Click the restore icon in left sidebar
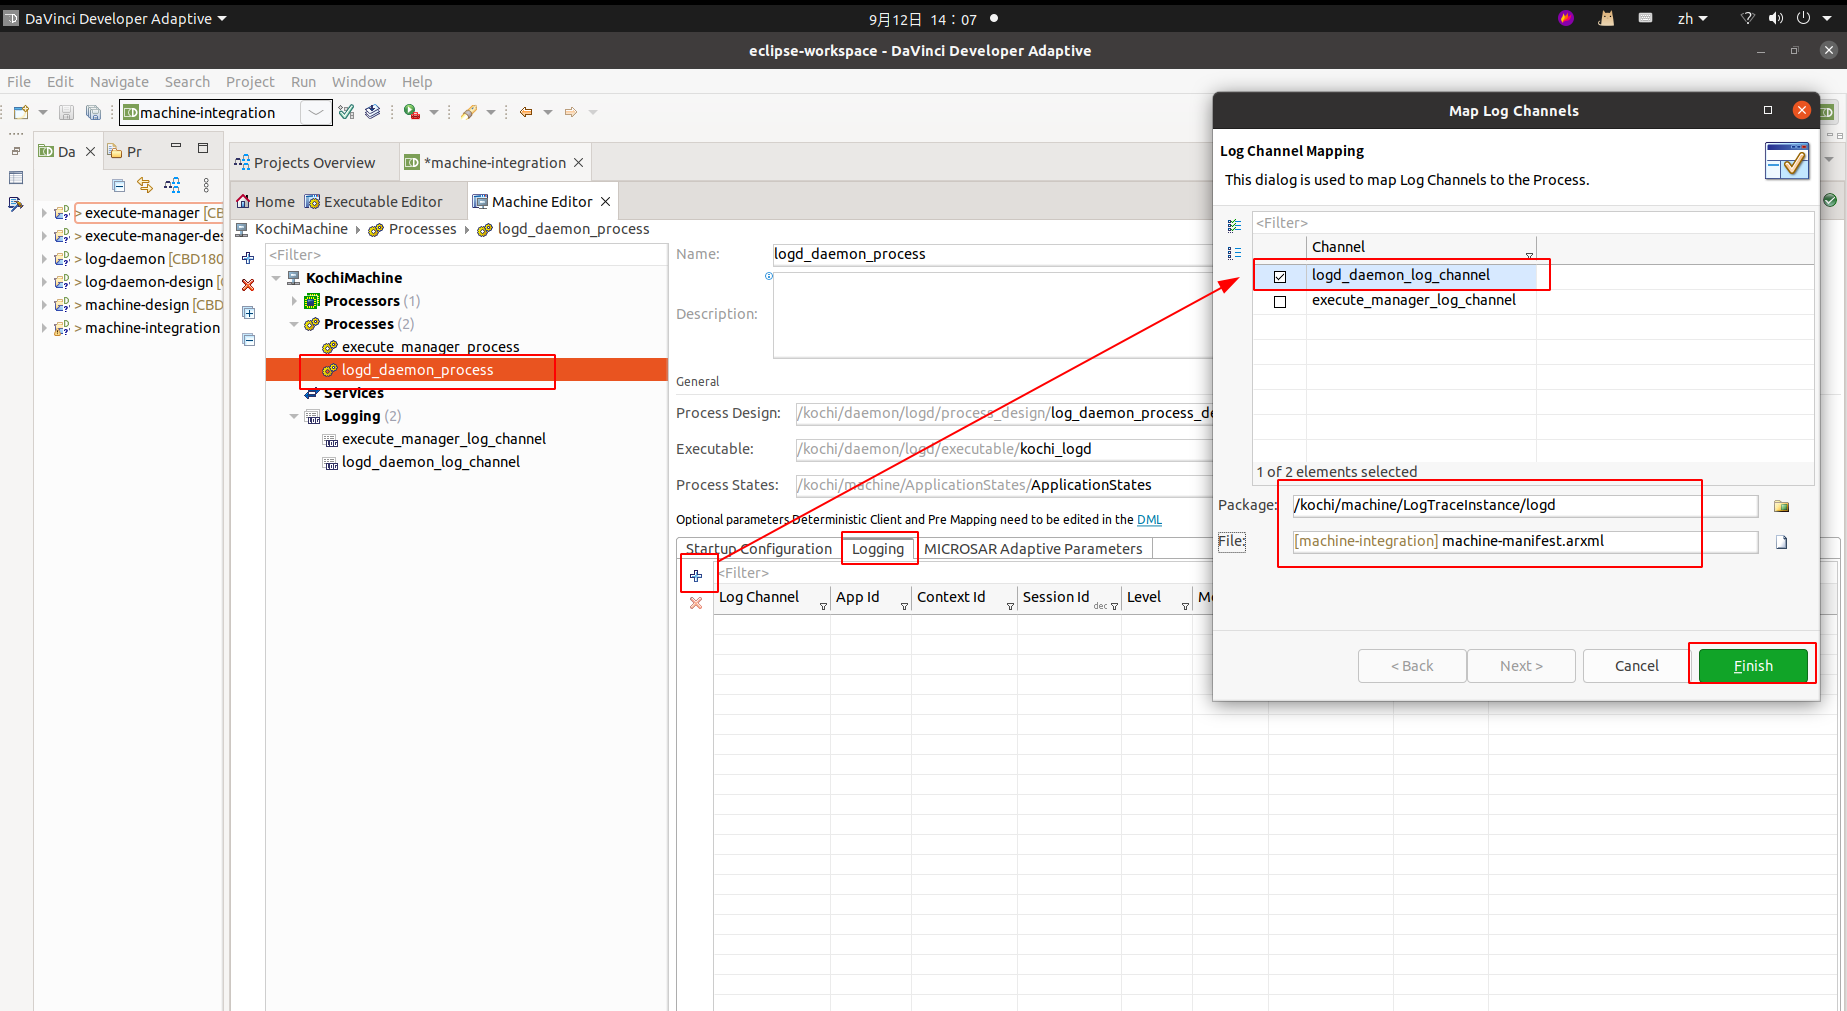 (16, 151)
